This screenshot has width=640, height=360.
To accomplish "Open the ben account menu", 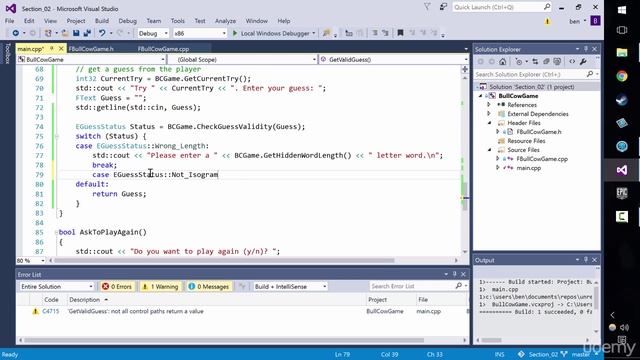I will tap(577, 21).
